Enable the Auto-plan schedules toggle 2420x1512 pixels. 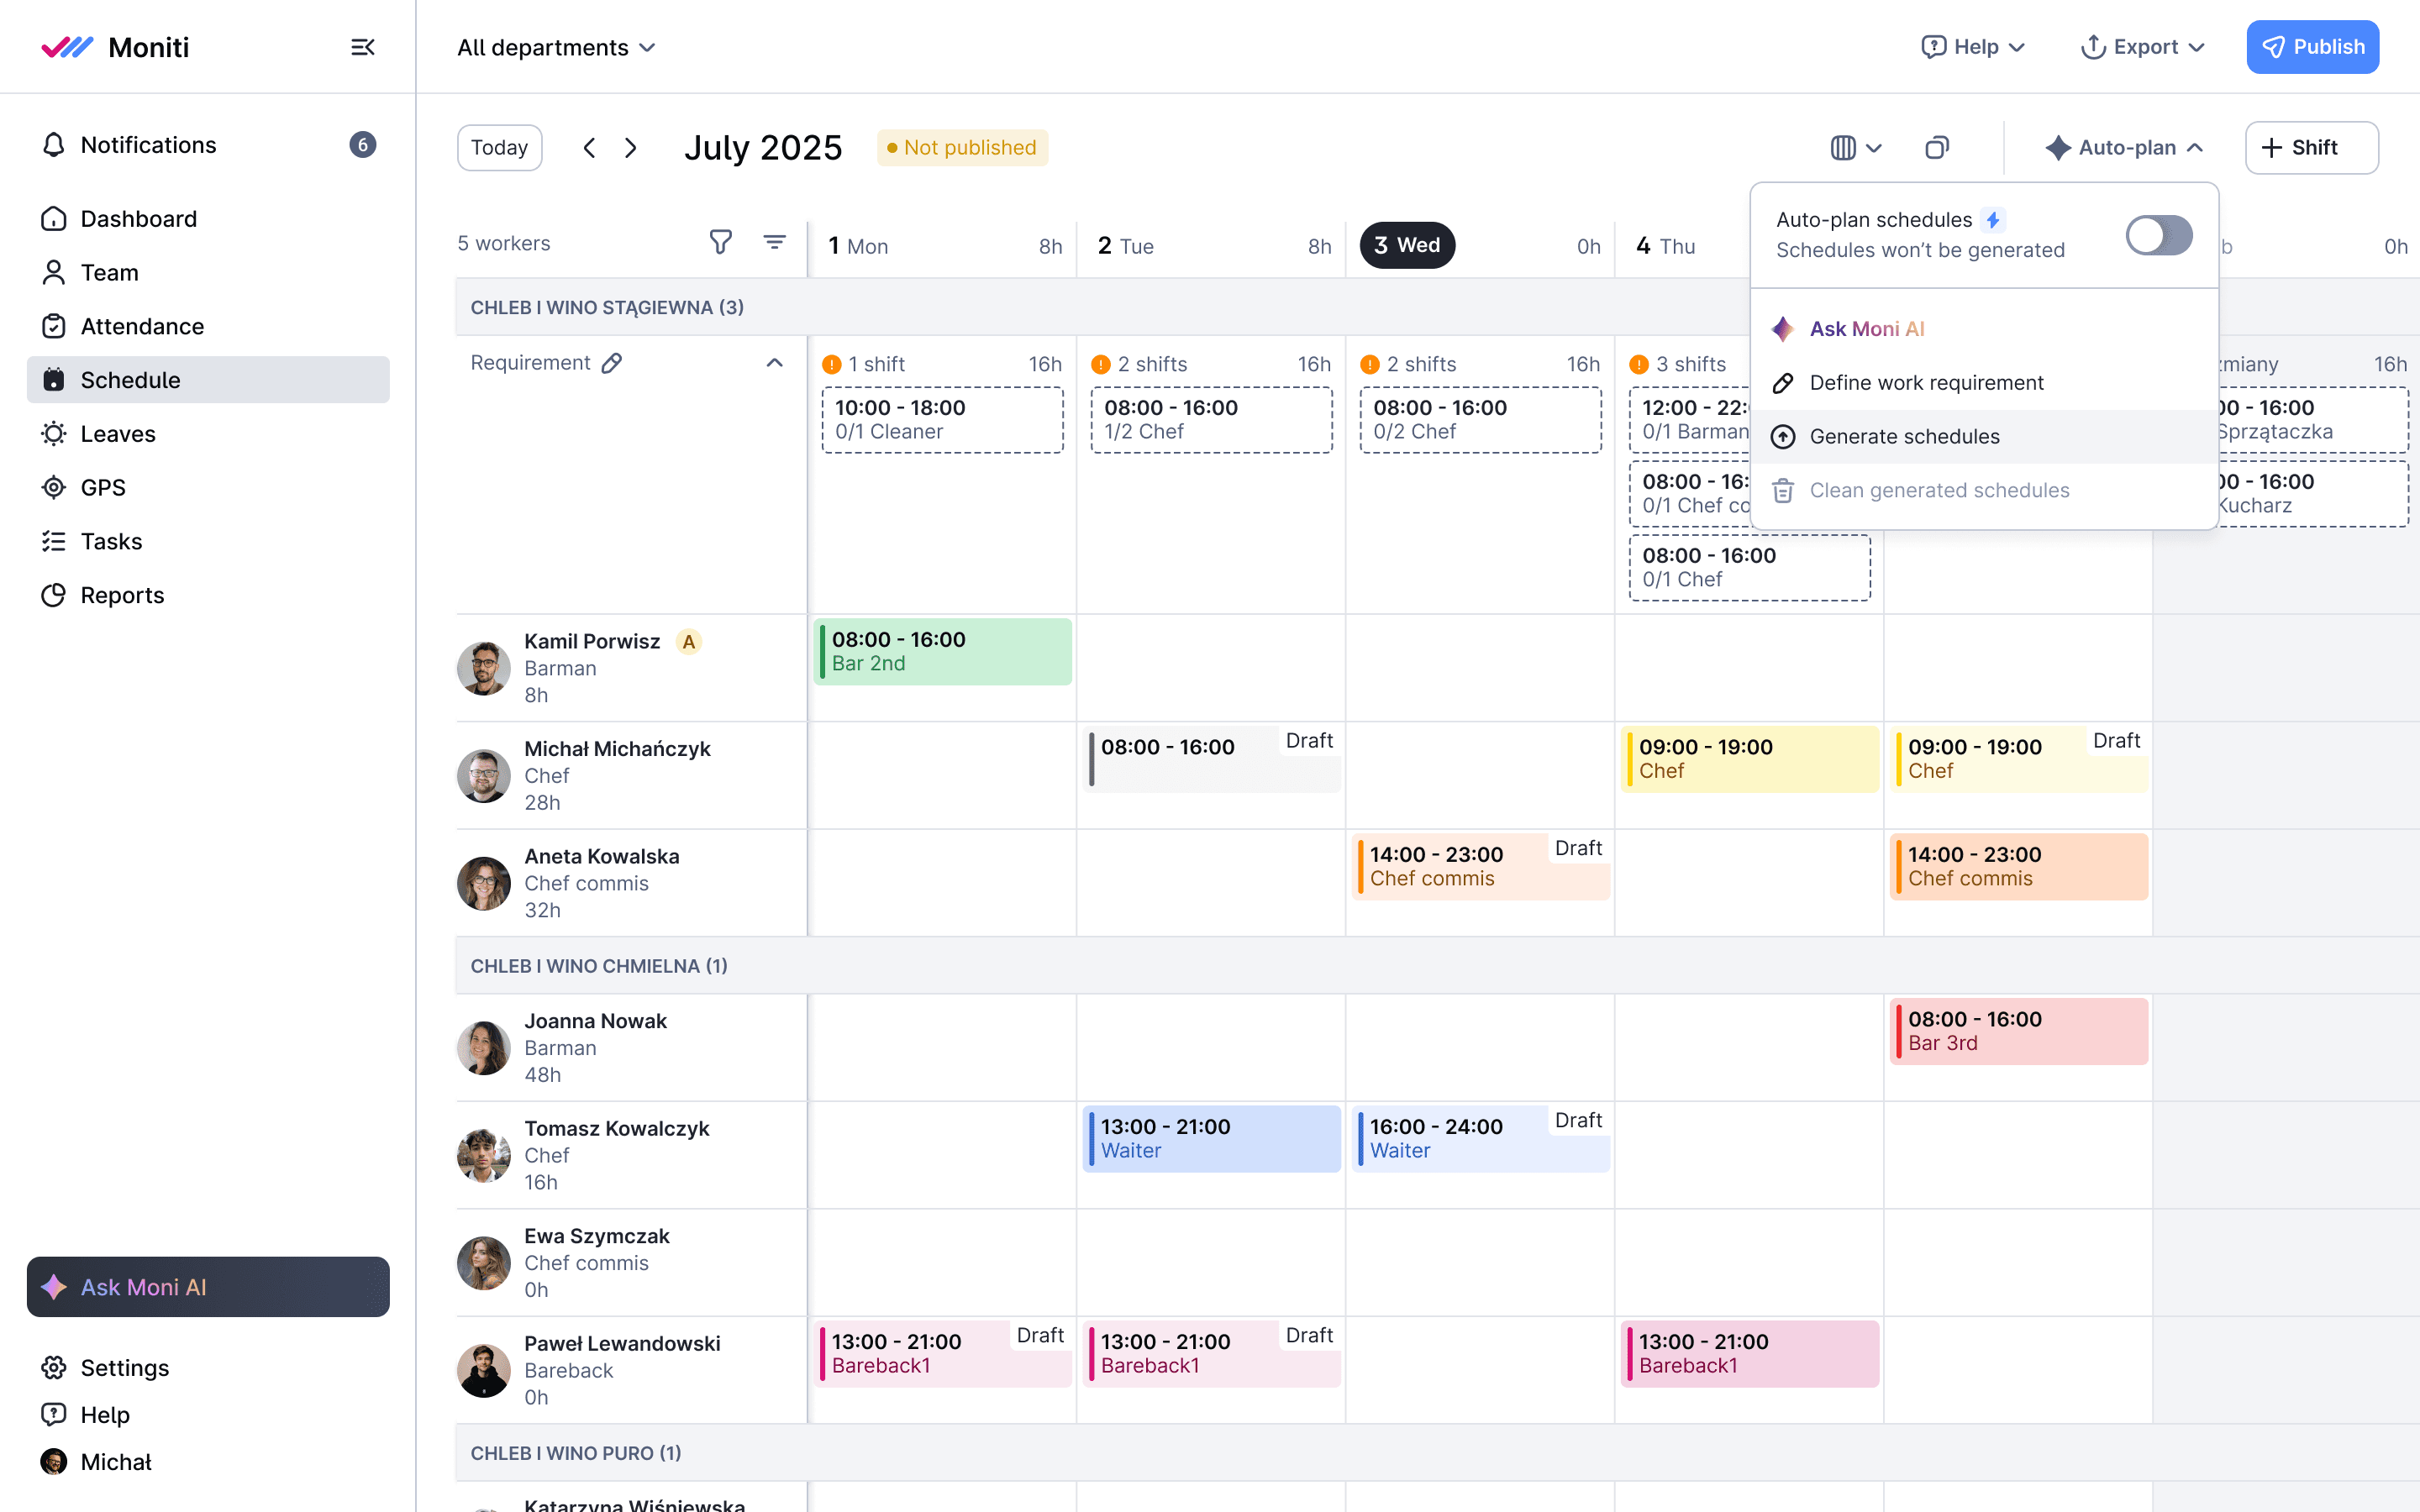pos(2158,235)
